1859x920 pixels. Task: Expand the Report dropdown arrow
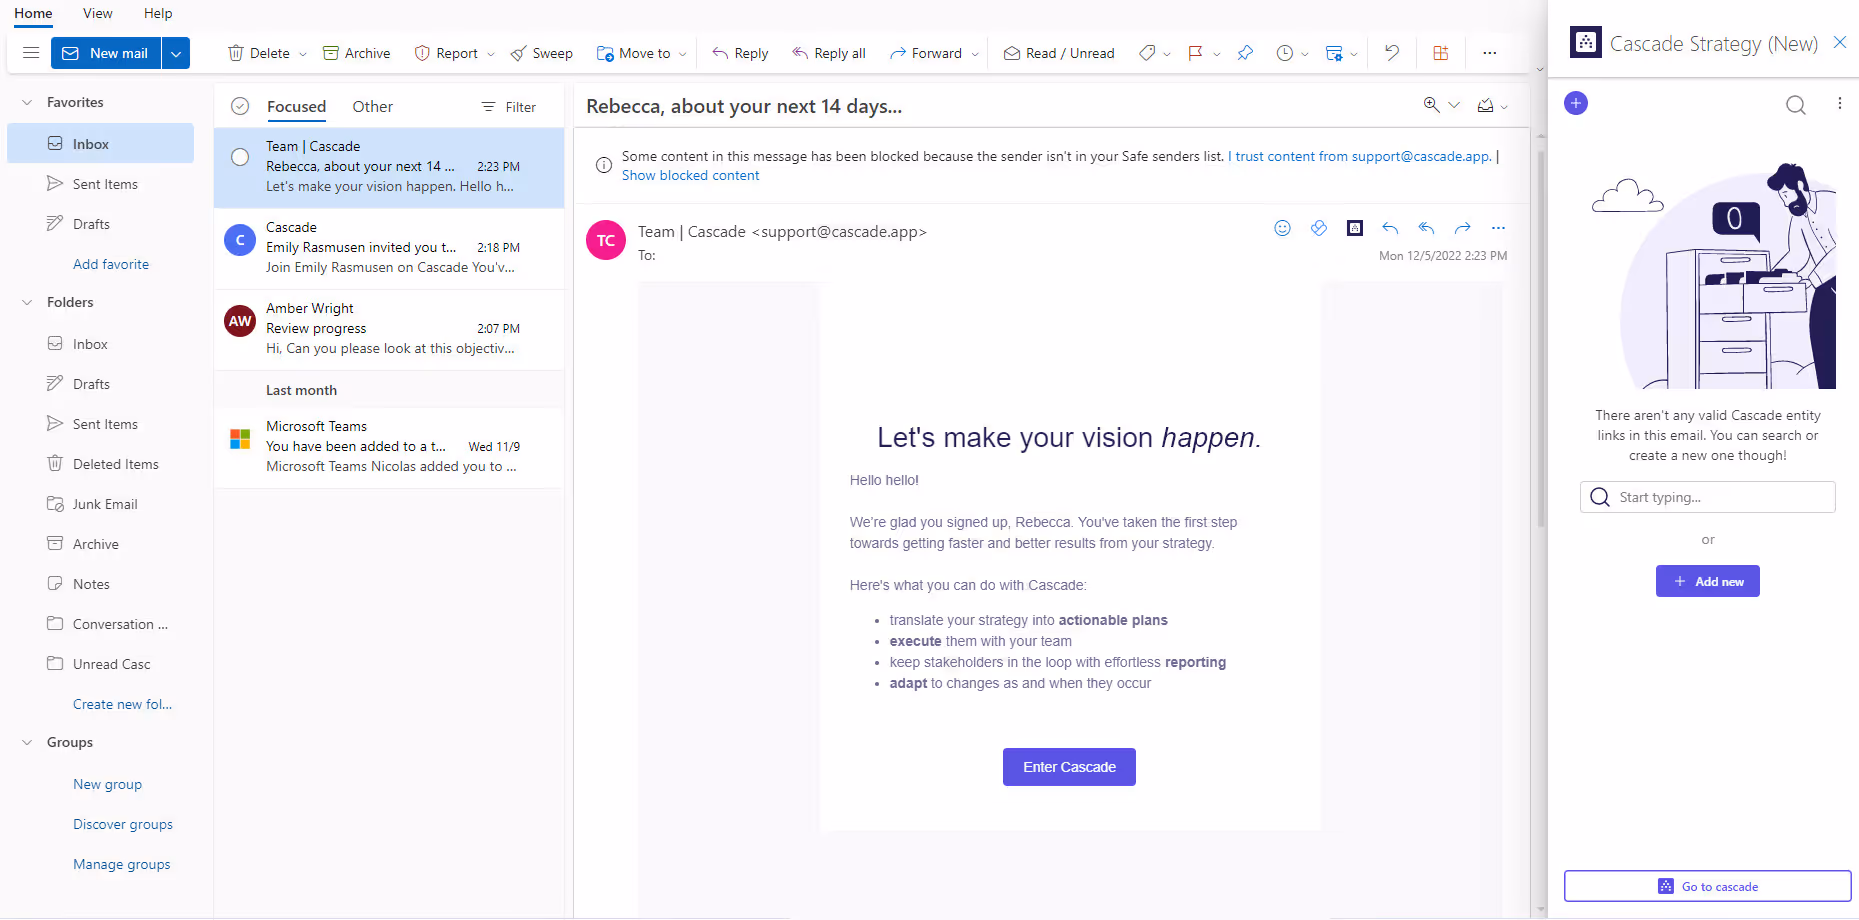(491, 54)
